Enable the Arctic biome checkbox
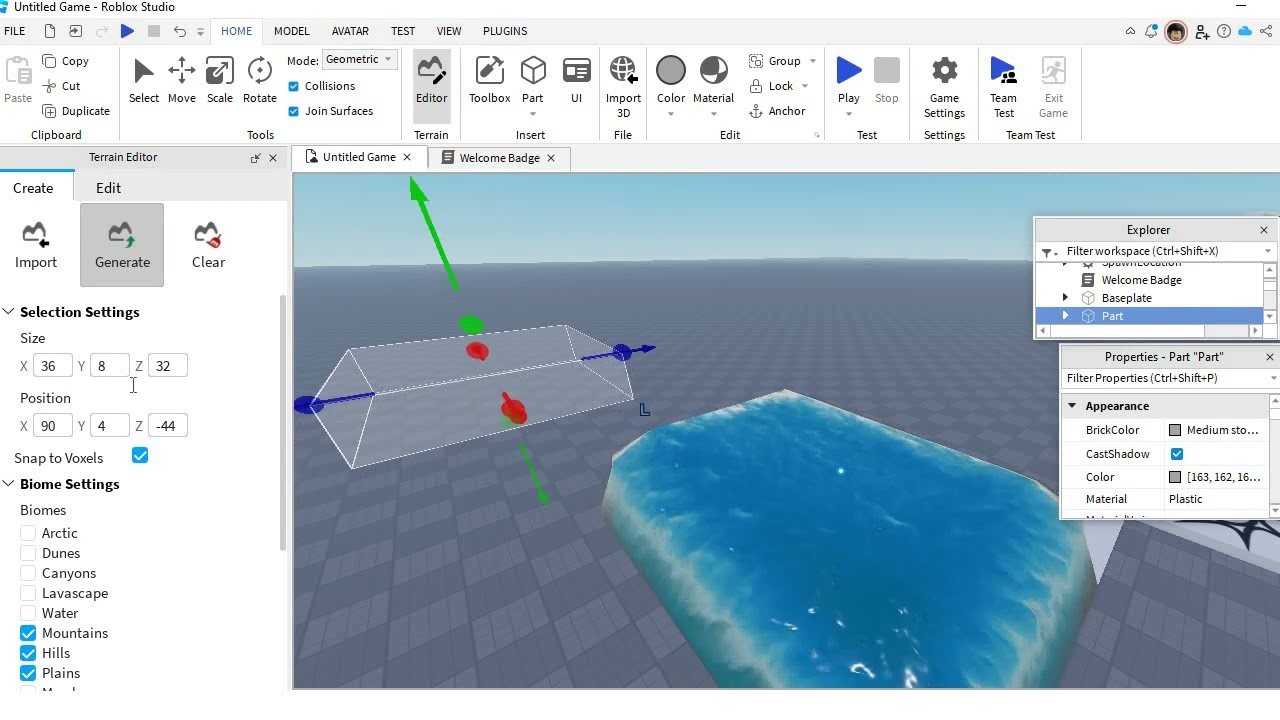Viewport: 1280px width, 720px height. click(x=28, y=533)
